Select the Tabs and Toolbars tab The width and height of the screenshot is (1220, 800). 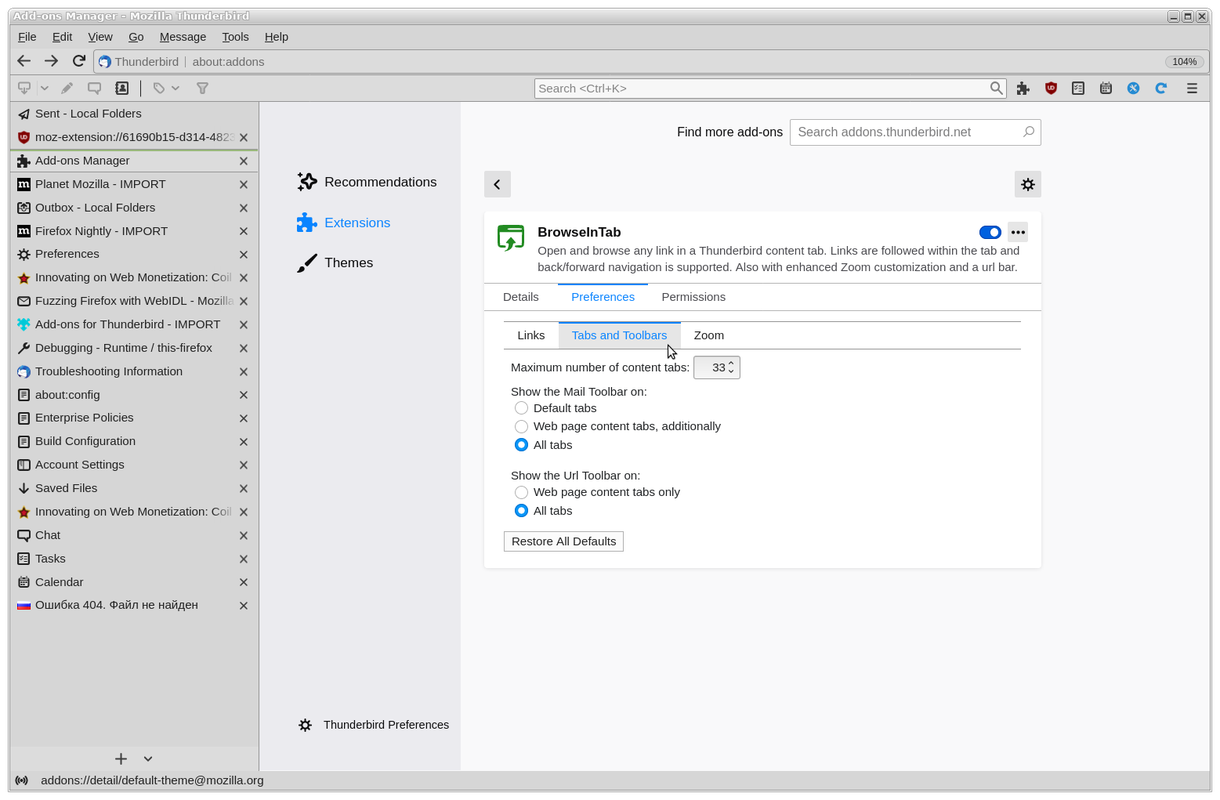[619, 335]
